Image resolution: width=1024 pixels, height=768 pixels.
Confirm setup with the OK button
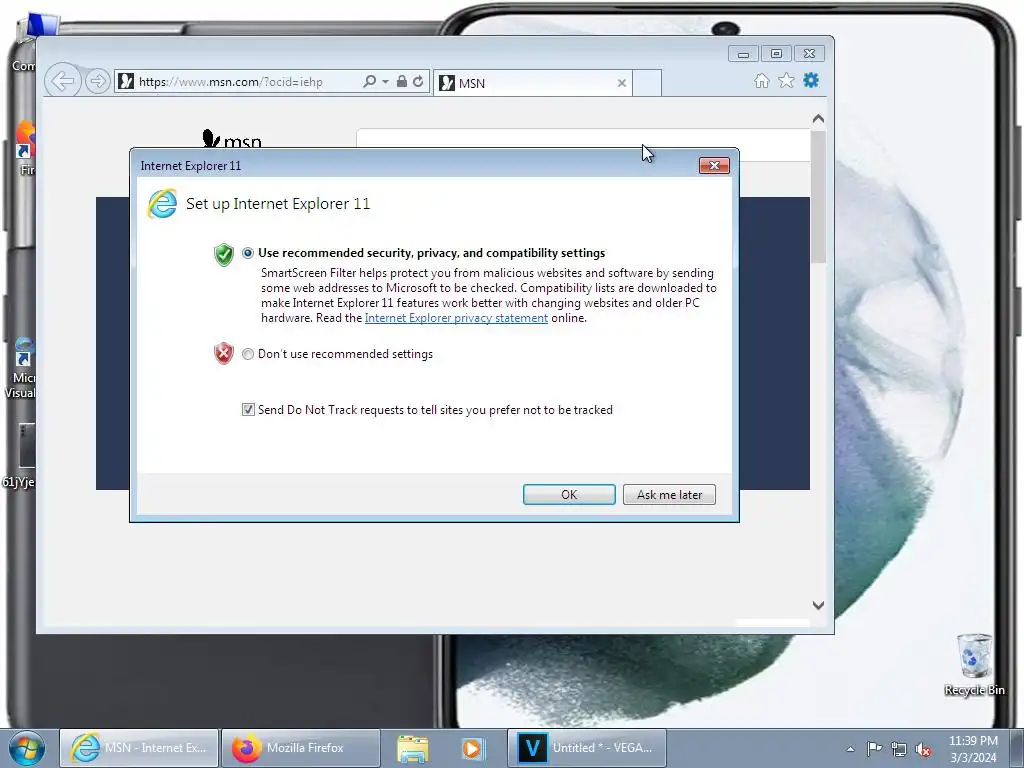[x=569, y=494]
